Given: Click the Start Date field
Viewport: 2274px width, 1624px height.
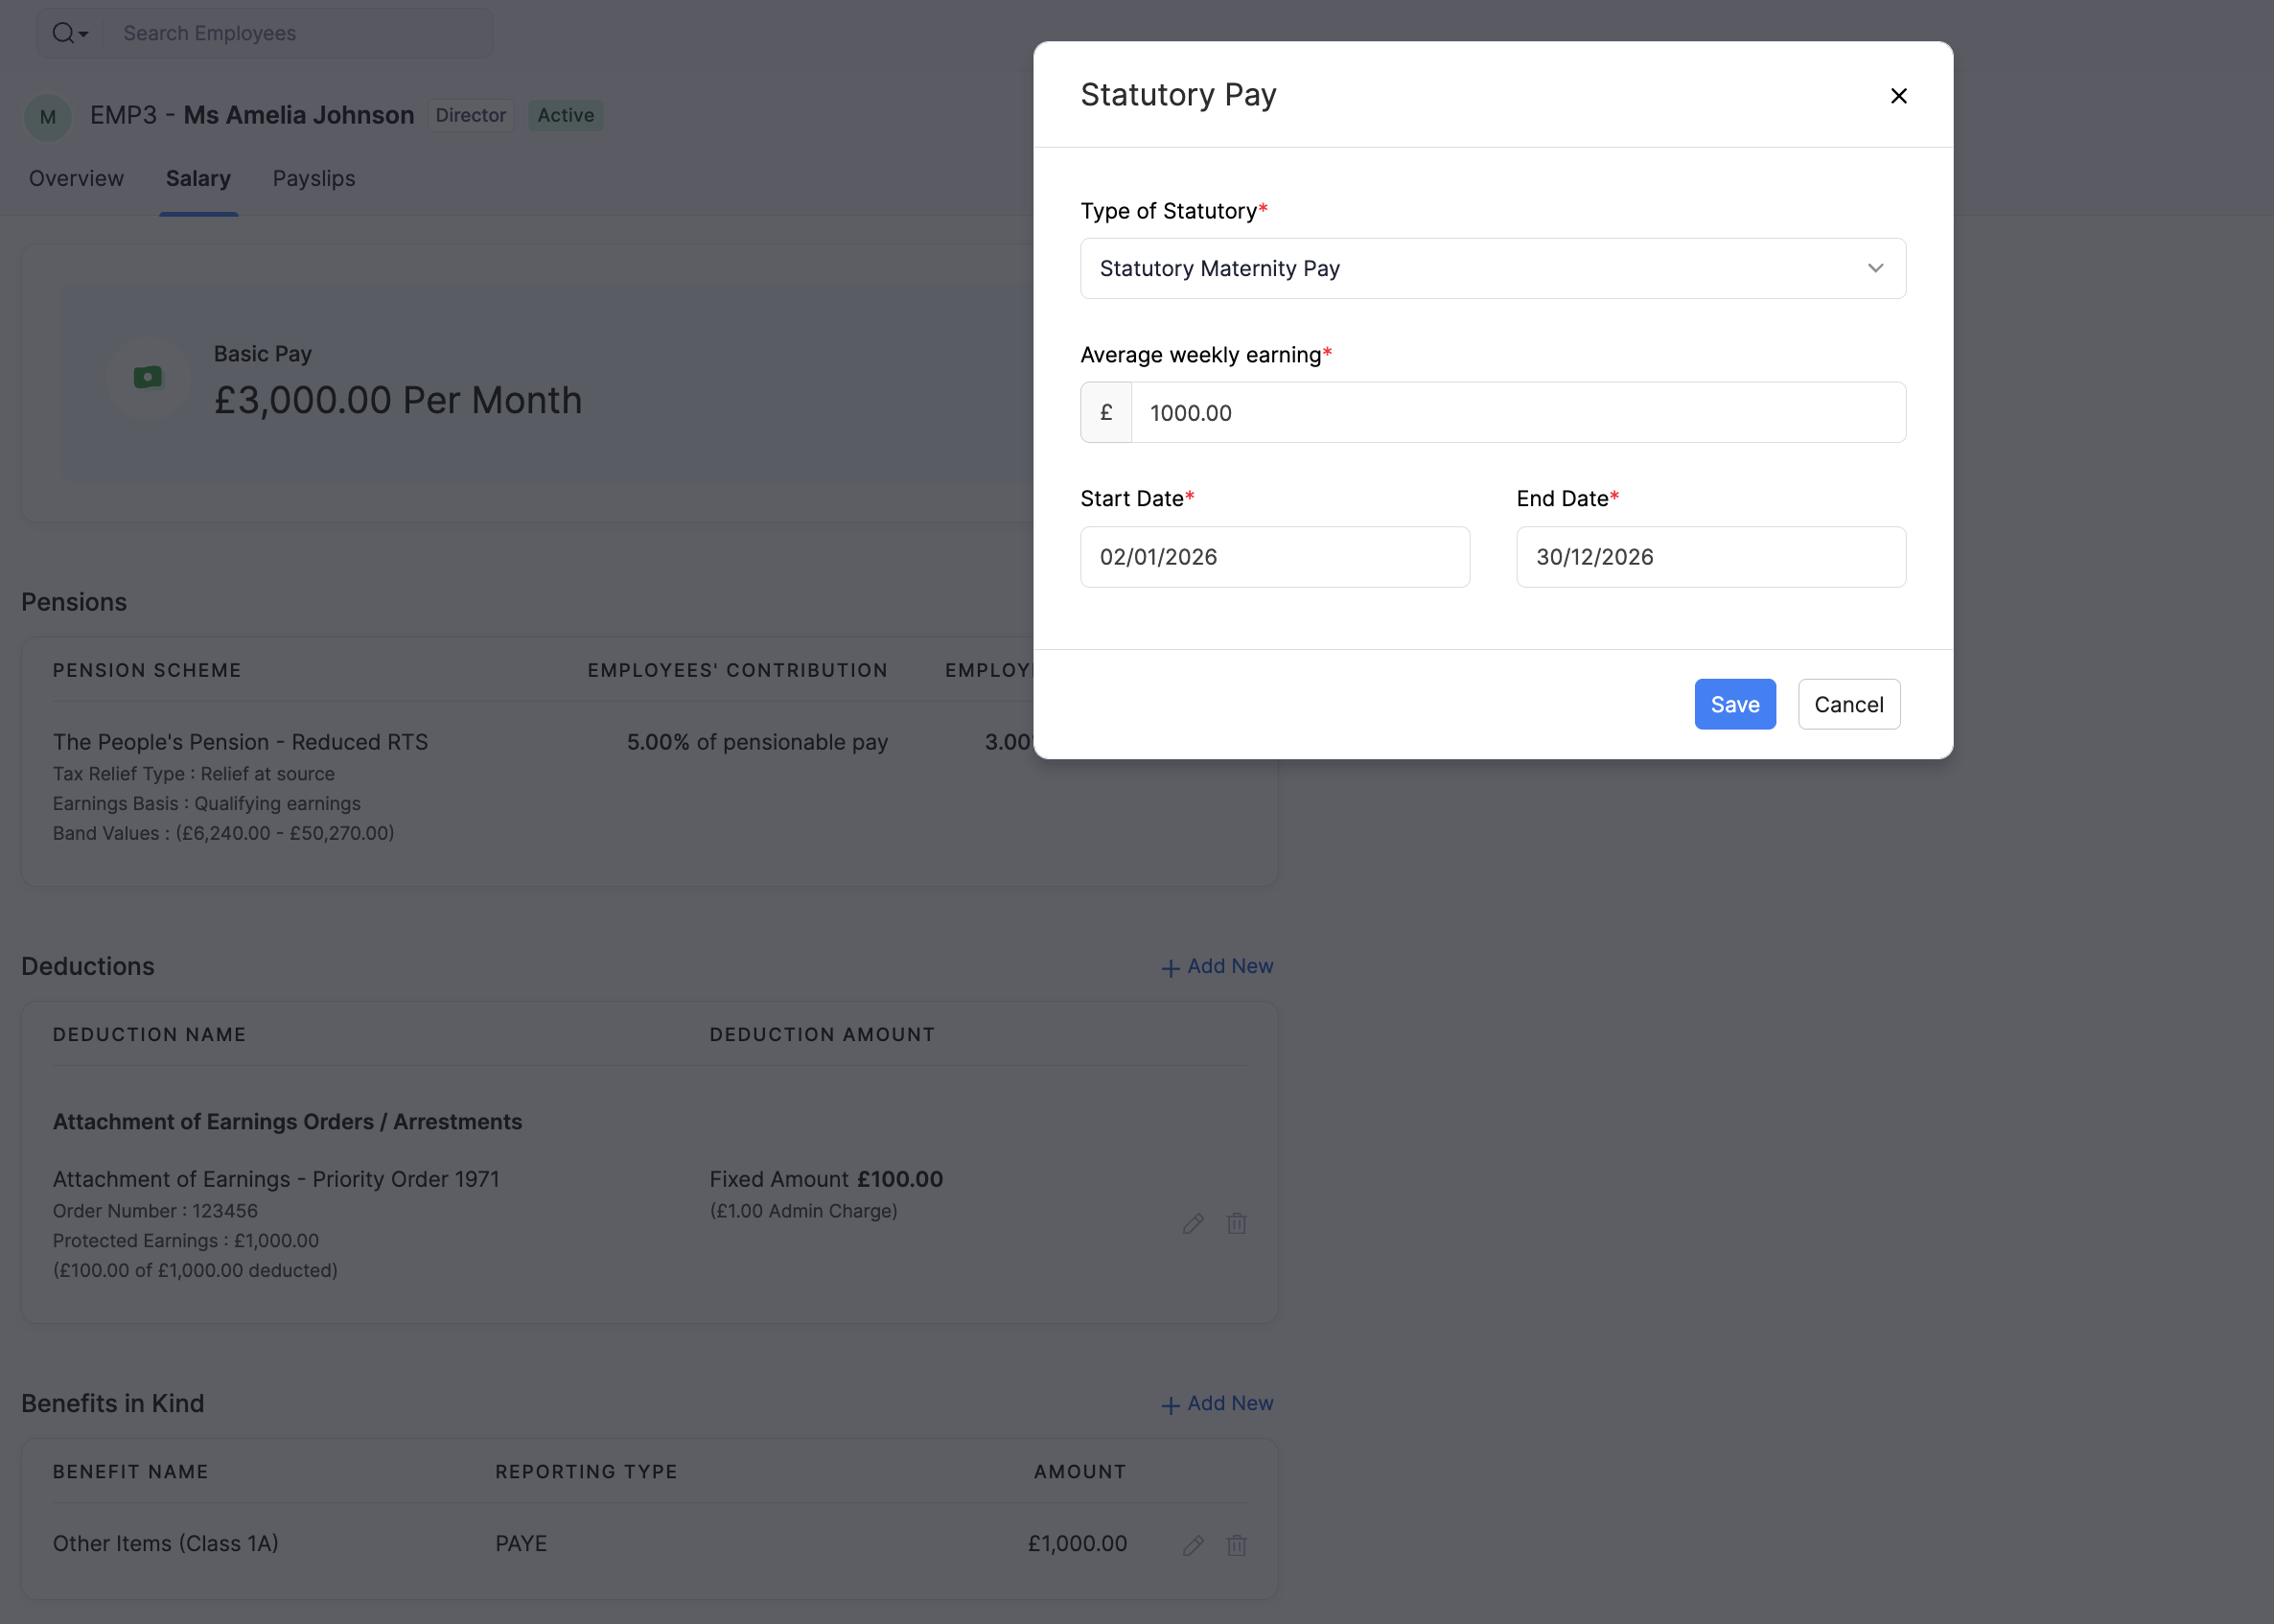Looking at the screenshot, I should click(x=1274, y=557).
